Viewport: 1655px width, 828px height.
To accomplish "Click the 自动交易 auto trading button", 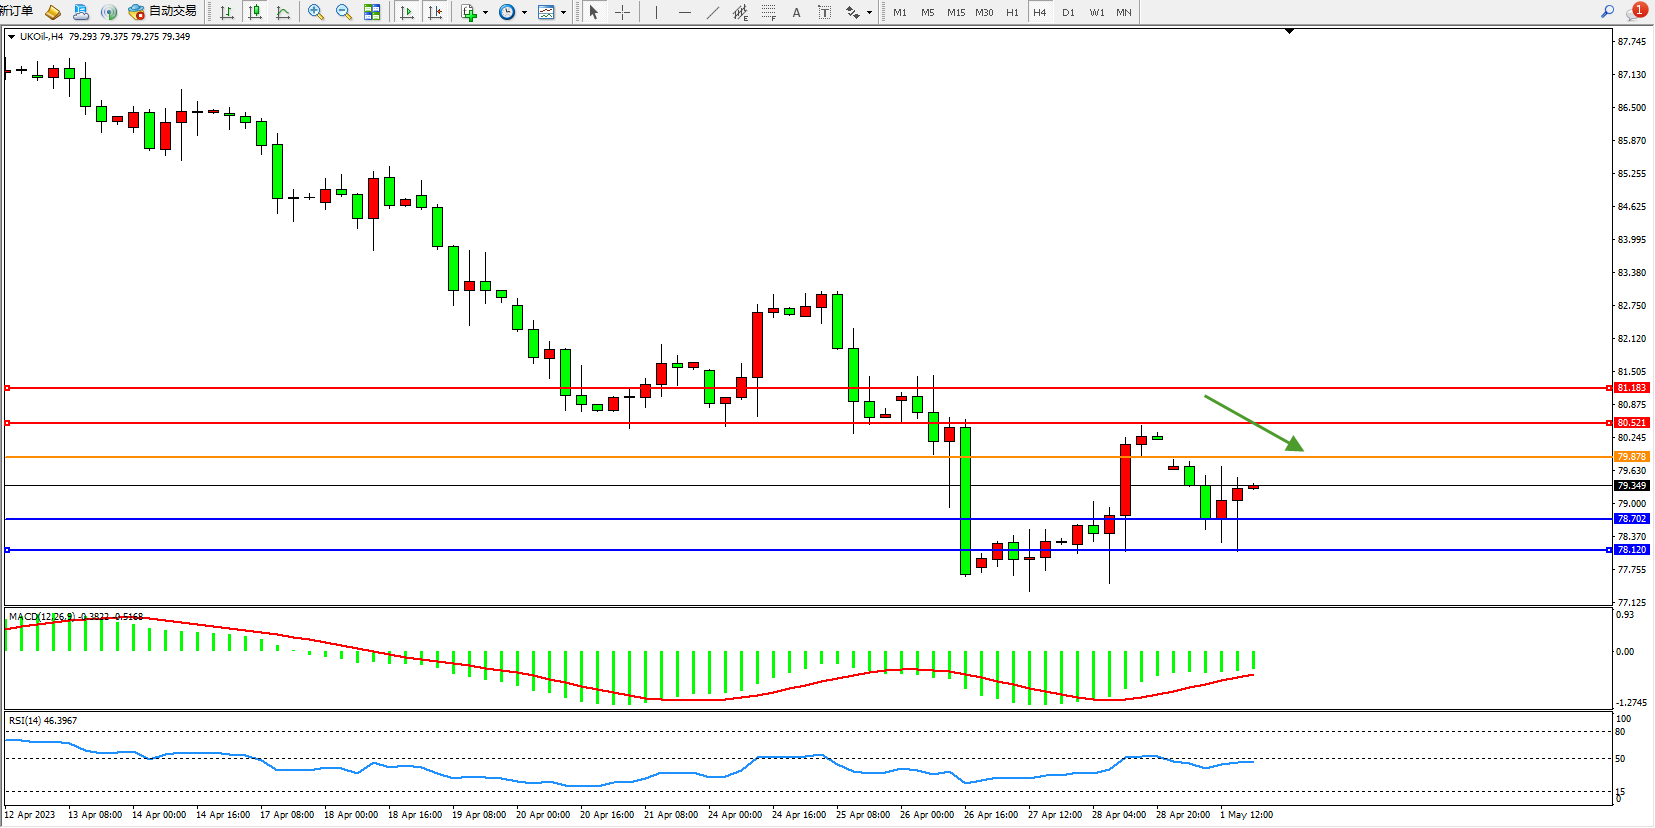I will pyautogui.click(x=162, y=12).
